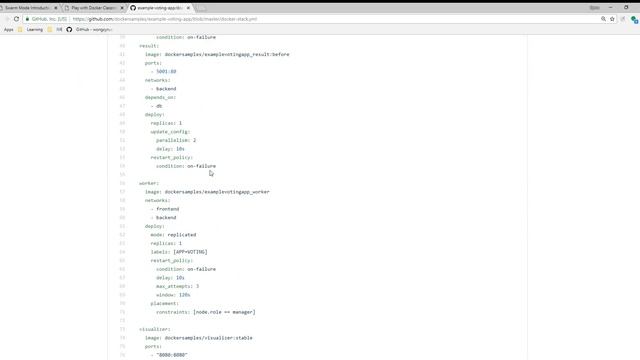Click the '- frontend' network line
This screenshot has height=360, width=640.
(165, 209)
